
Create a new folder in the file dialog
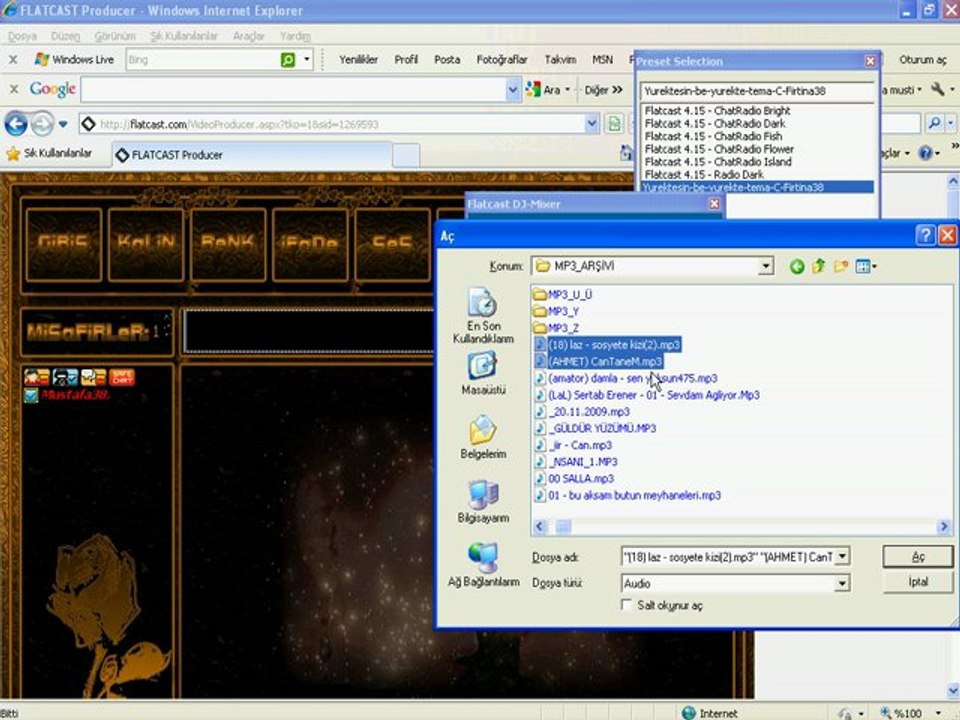pyautogui.click(x=841, y=266)
